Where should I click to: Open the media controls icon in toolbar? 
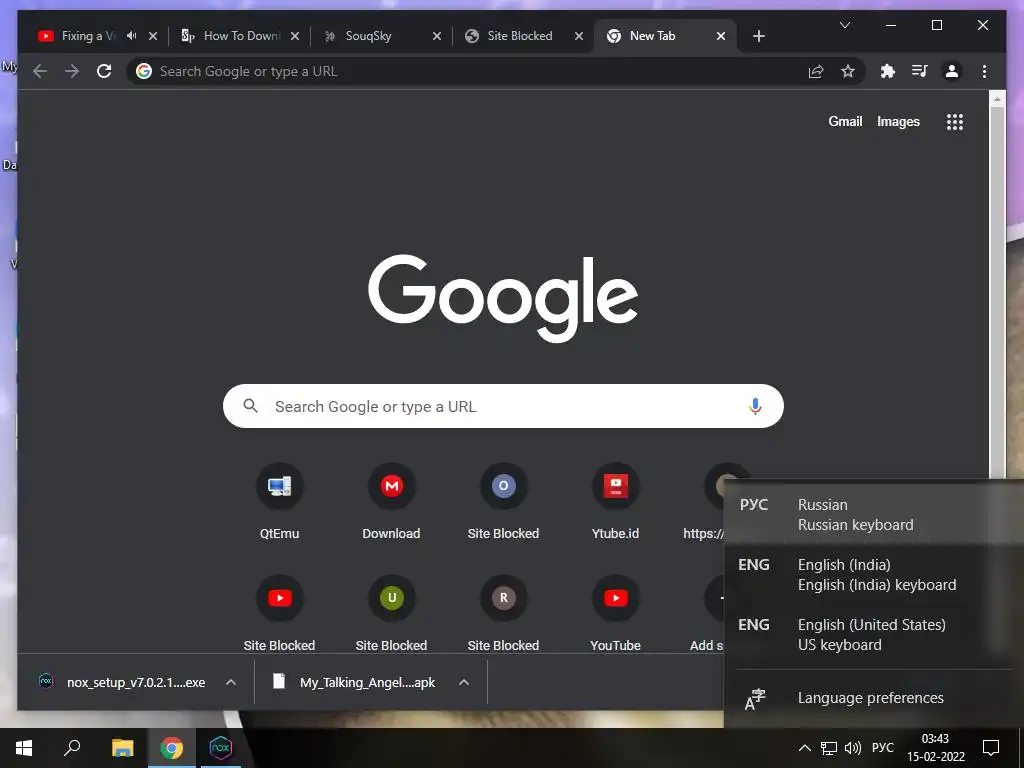tap(920, 71)
